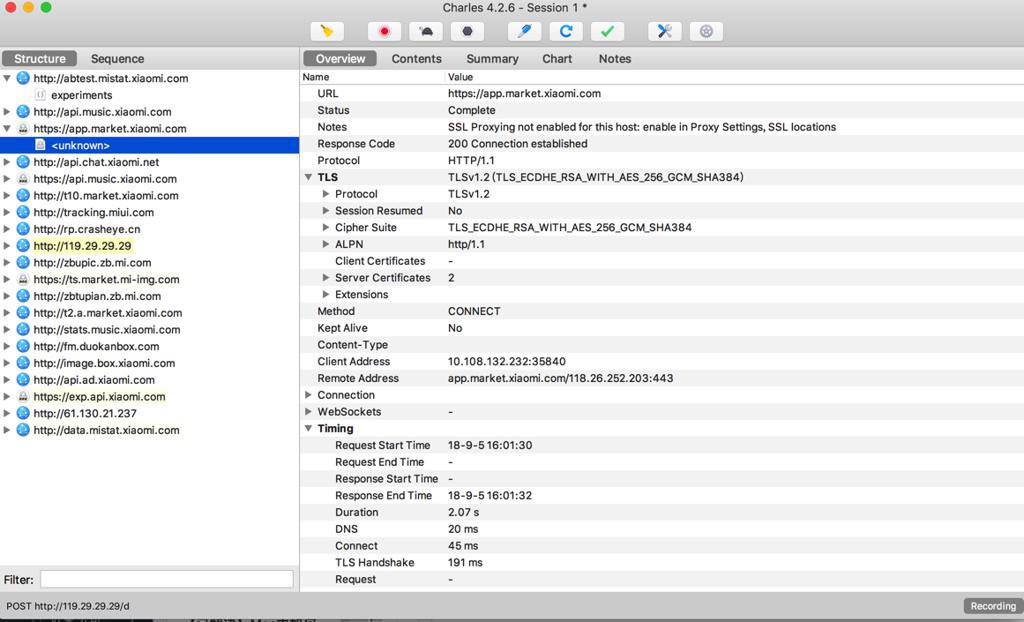Expand the http://119.29.29.29 host
1024x622 pixels.
7,246
